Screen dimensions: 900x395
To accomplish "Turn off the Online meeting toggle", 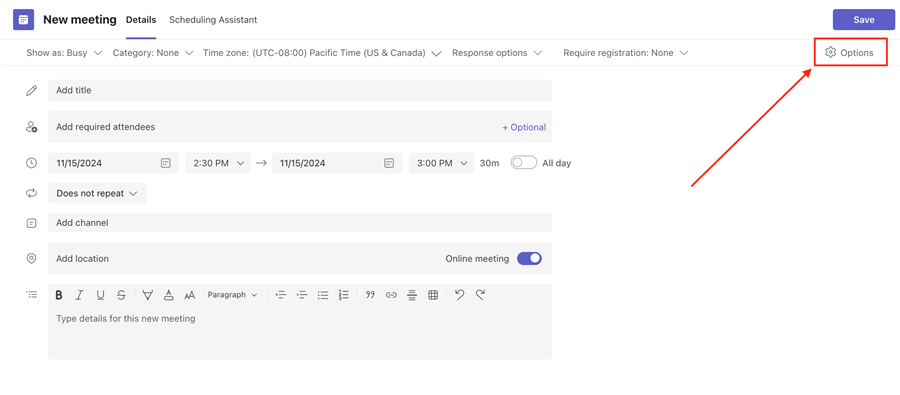I will click(529, 259).
